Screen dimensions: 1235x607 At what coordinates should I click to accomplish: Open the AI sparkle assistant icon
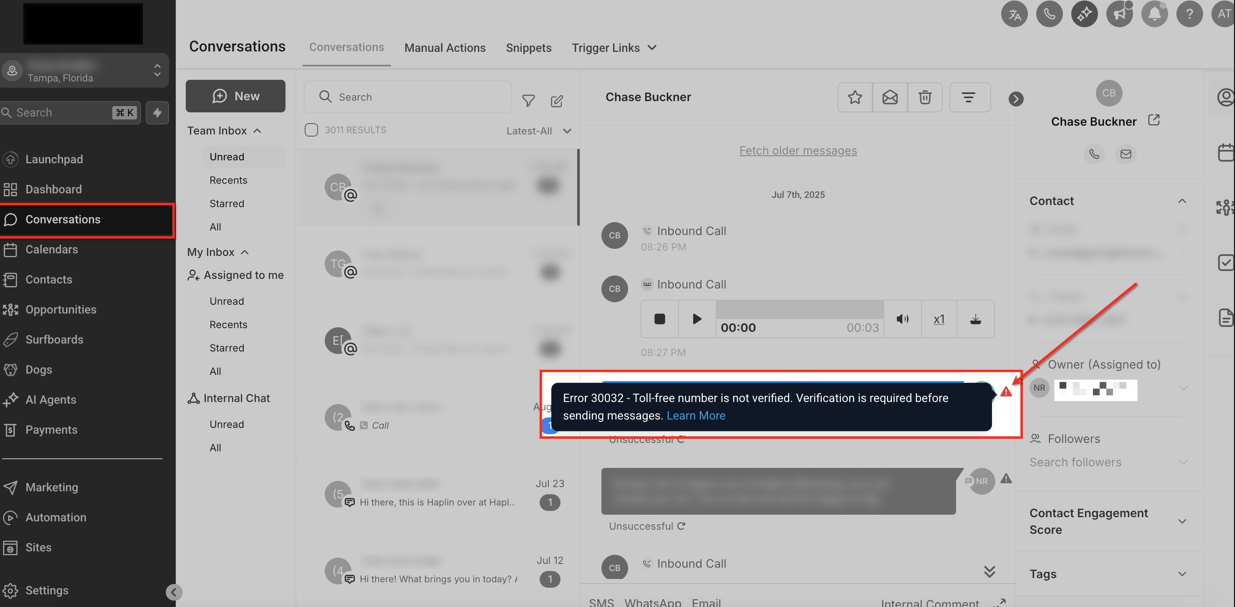click(1084, 14)
